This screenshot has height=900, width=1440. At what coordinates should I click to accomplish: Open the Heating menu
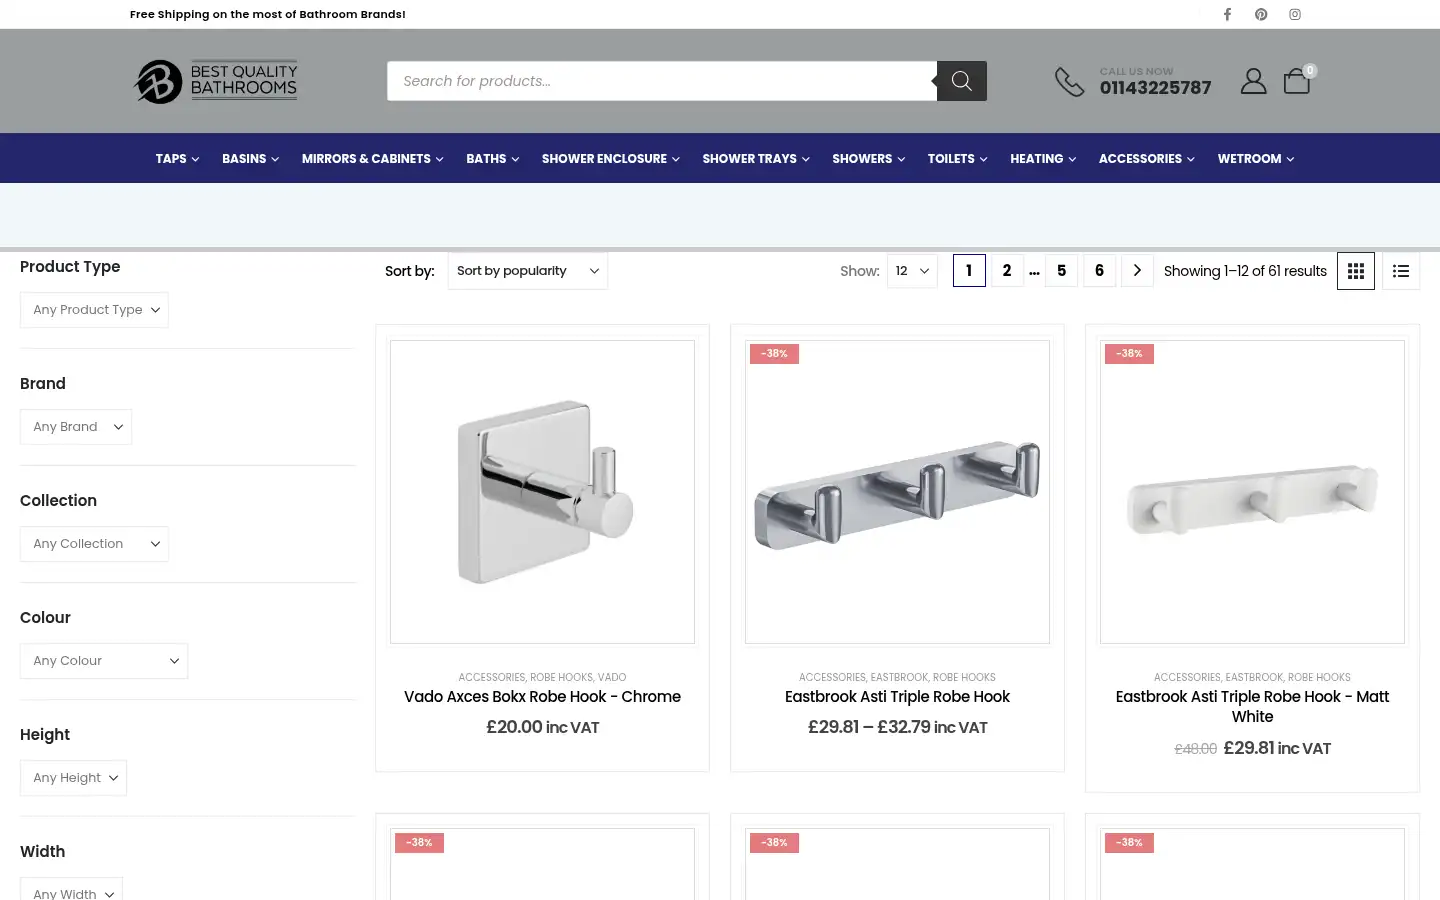tap(1043, 158)
